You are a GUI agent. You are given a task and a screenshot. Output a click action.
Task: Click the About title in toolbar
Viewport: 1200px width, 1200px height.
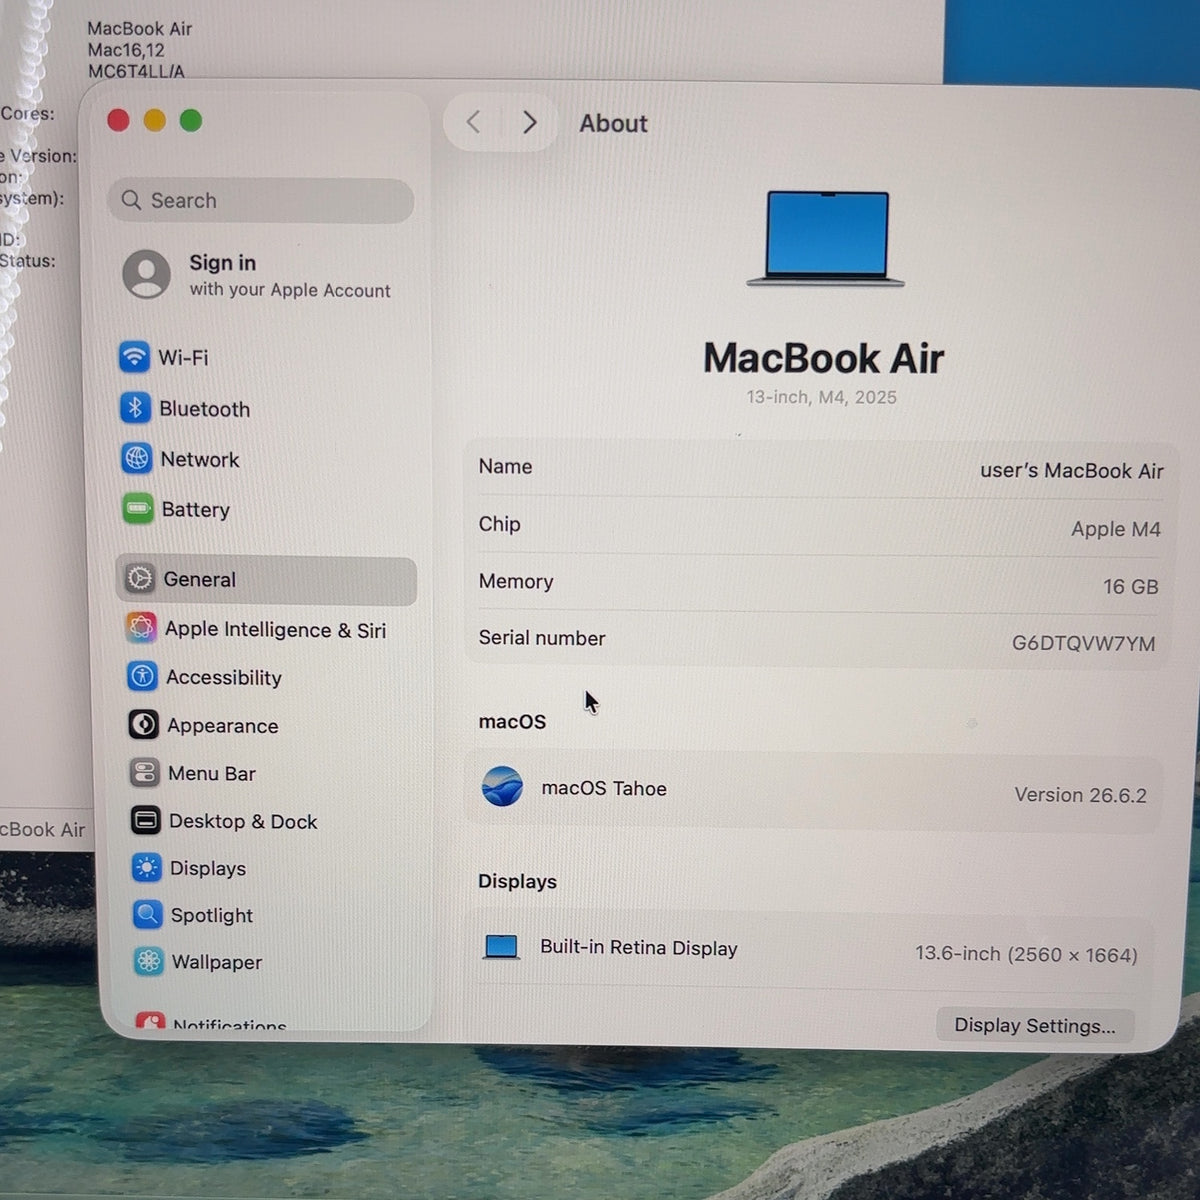[613, 123]
